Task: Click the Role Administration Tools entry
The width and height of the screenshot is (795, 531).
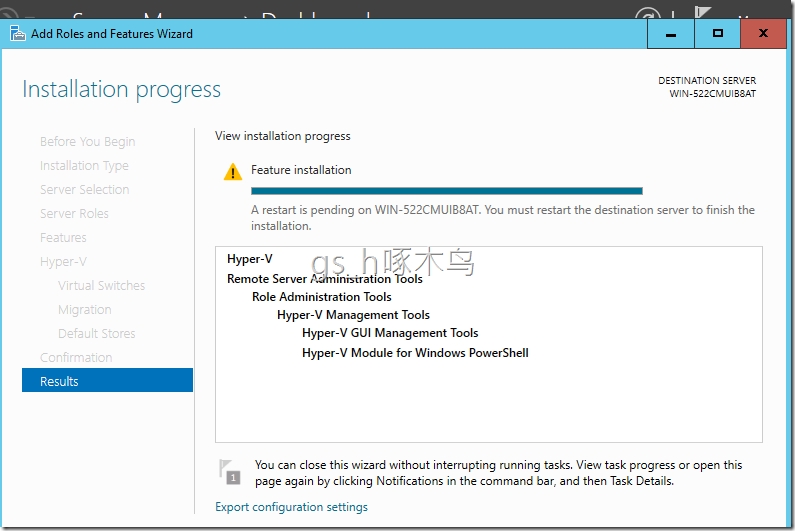Action: tap(321, 297)
